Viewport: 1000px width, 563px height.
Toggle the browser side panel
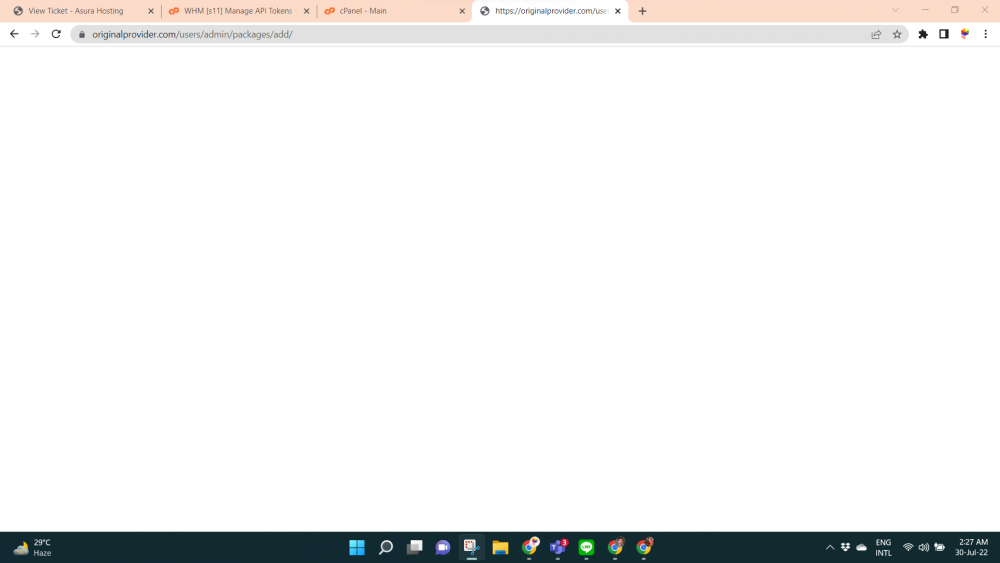click(x=944, y=34)
